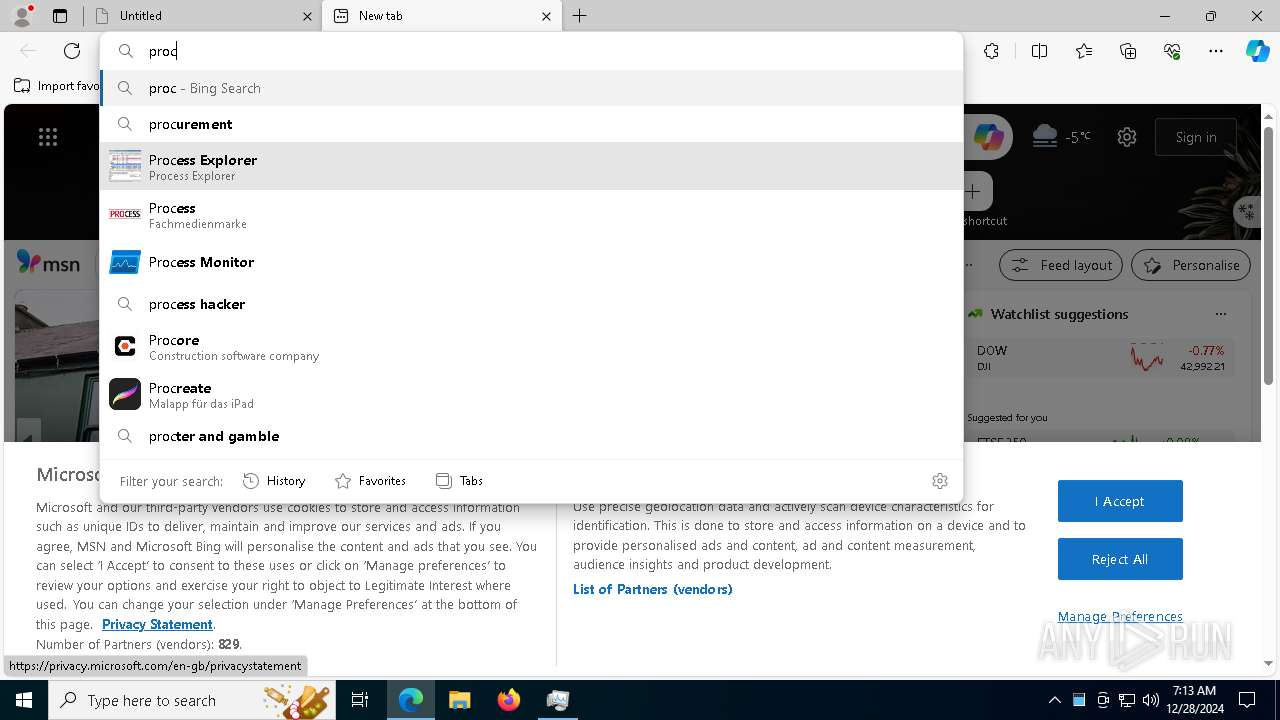The width and height of the screenshot is (1280, 720).
Task: Choose the Procreate suggestion
Action: tap(531, 394)
